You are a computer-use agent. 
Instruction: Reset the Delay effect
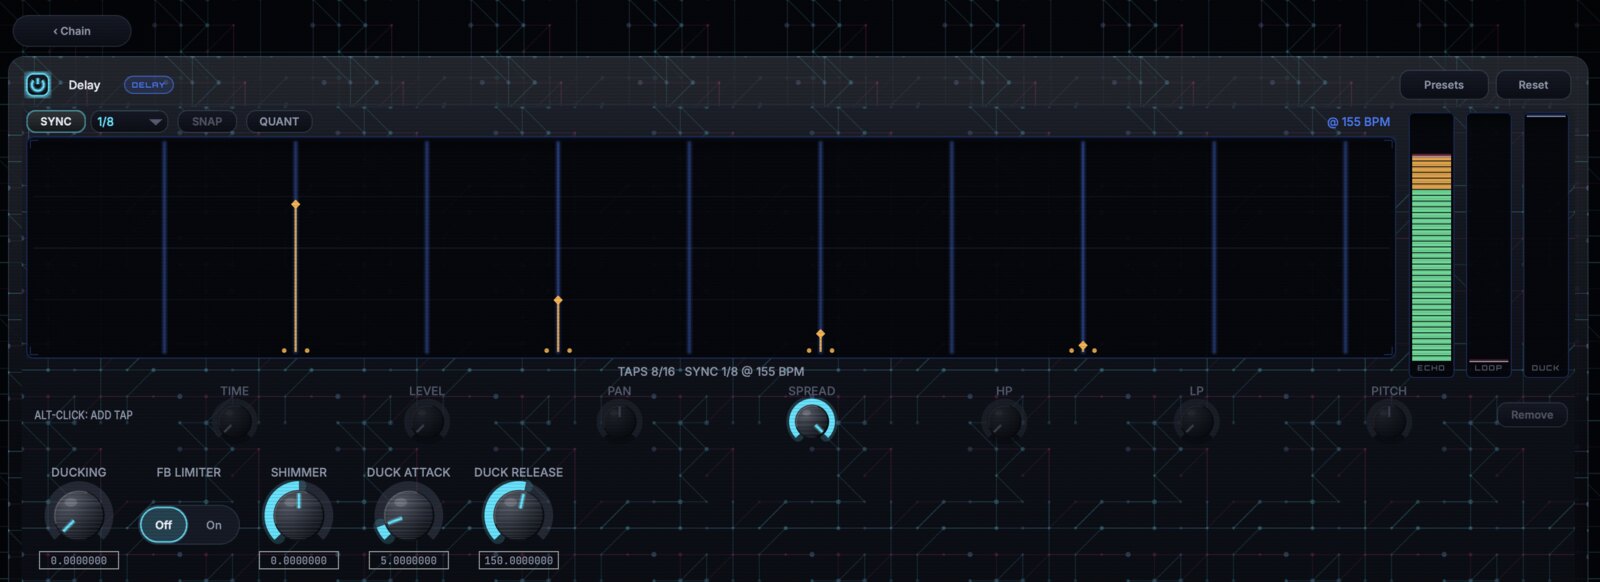point(1533,85)
